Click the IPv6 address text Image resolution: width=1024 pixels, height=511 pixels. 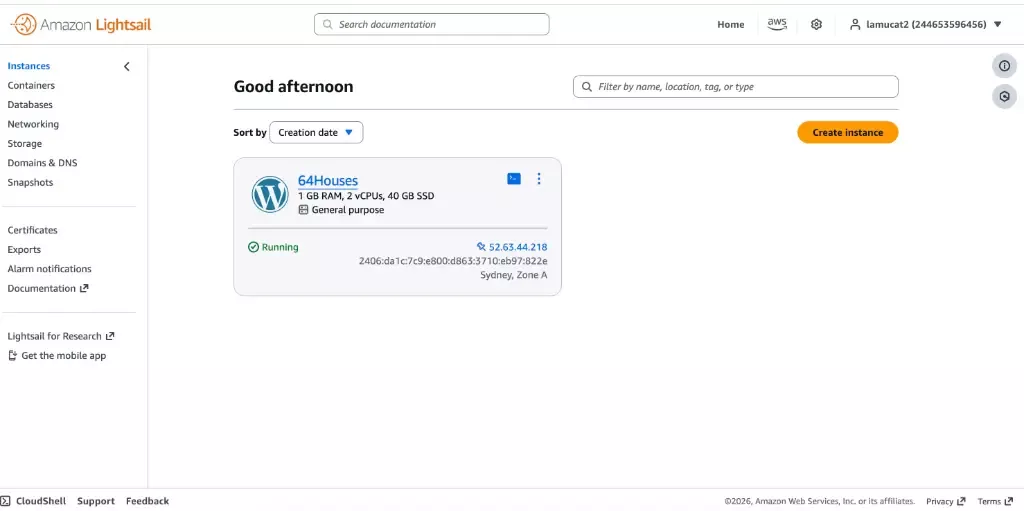pyautogui.click(x=453, y=261)
